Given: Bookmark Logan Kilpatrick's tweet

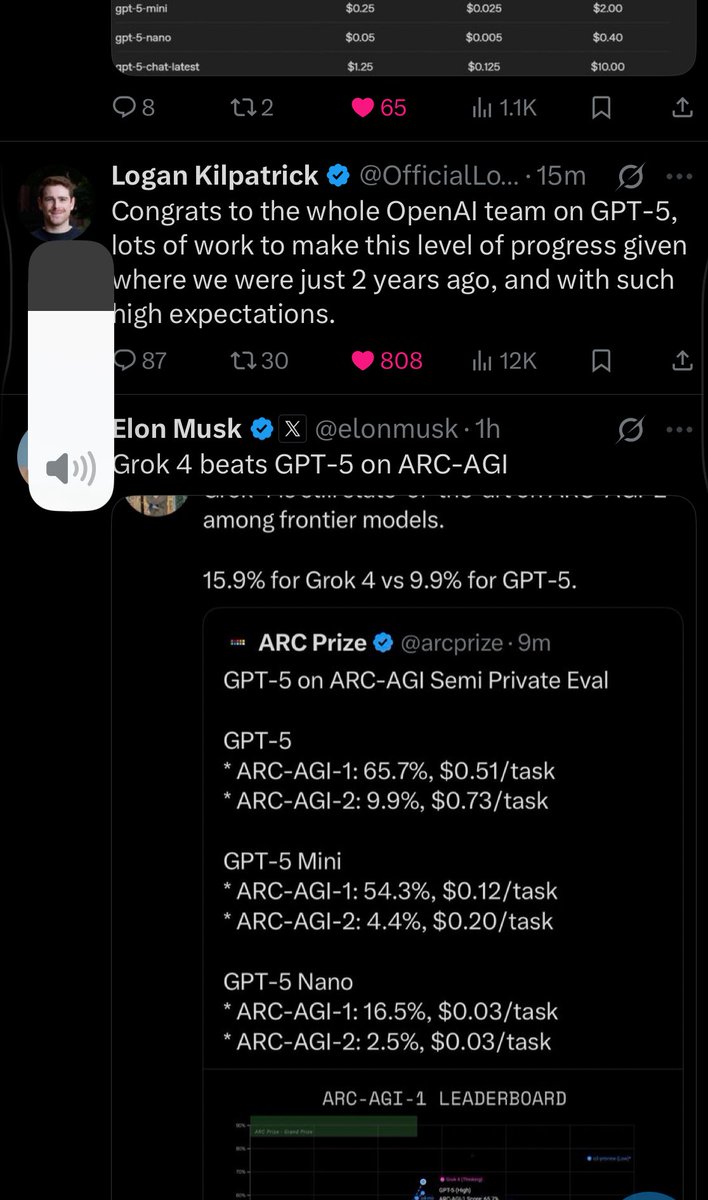Looking at the screenshot, I should tap(601, 360).
